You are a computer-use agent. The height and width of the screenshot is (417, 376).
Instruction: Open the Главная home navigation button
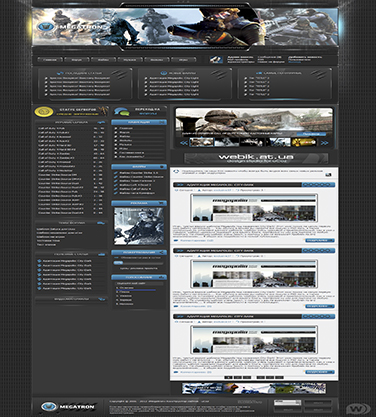(x=50, y=60)
